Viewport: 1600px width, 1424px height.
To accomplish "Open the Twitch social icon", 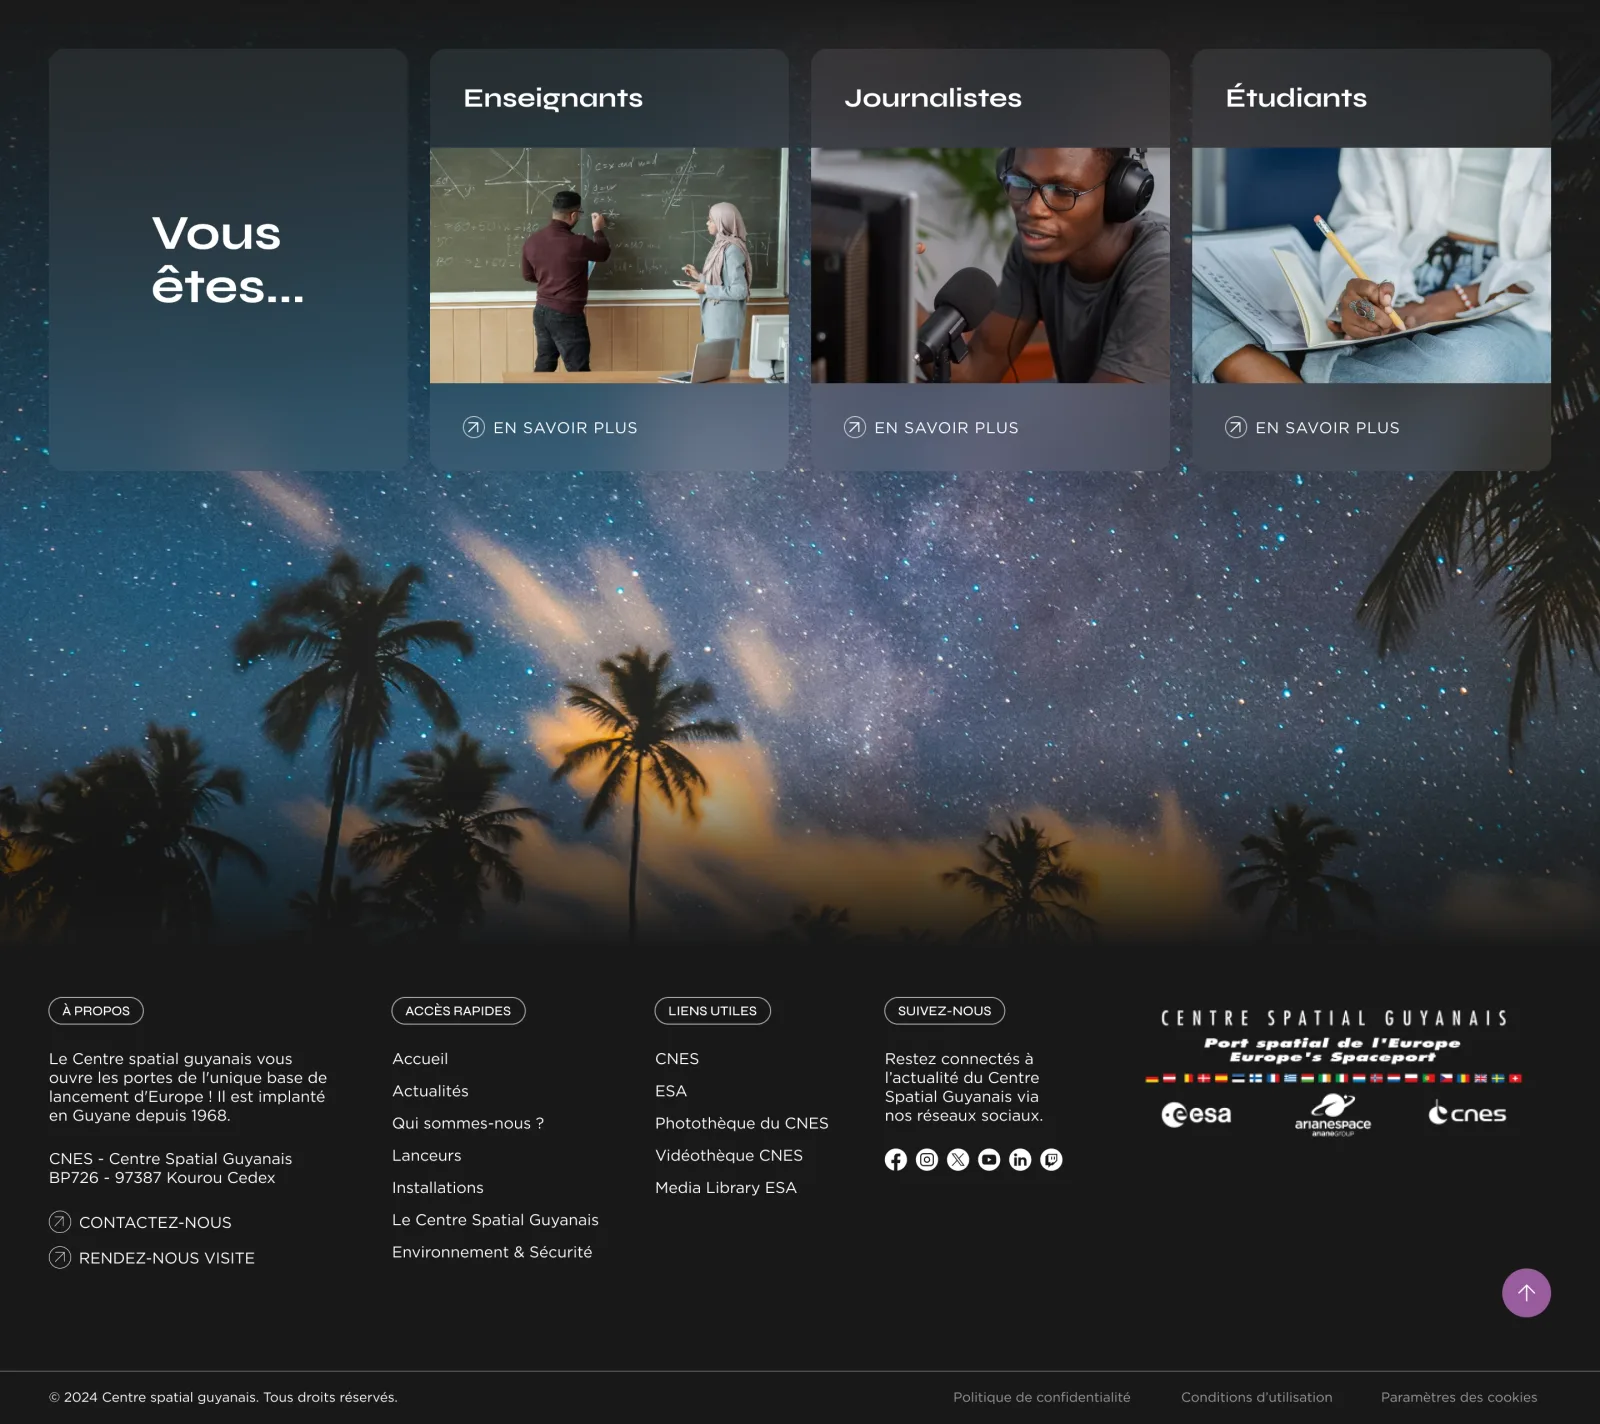I will [x=1051, y=1159].
